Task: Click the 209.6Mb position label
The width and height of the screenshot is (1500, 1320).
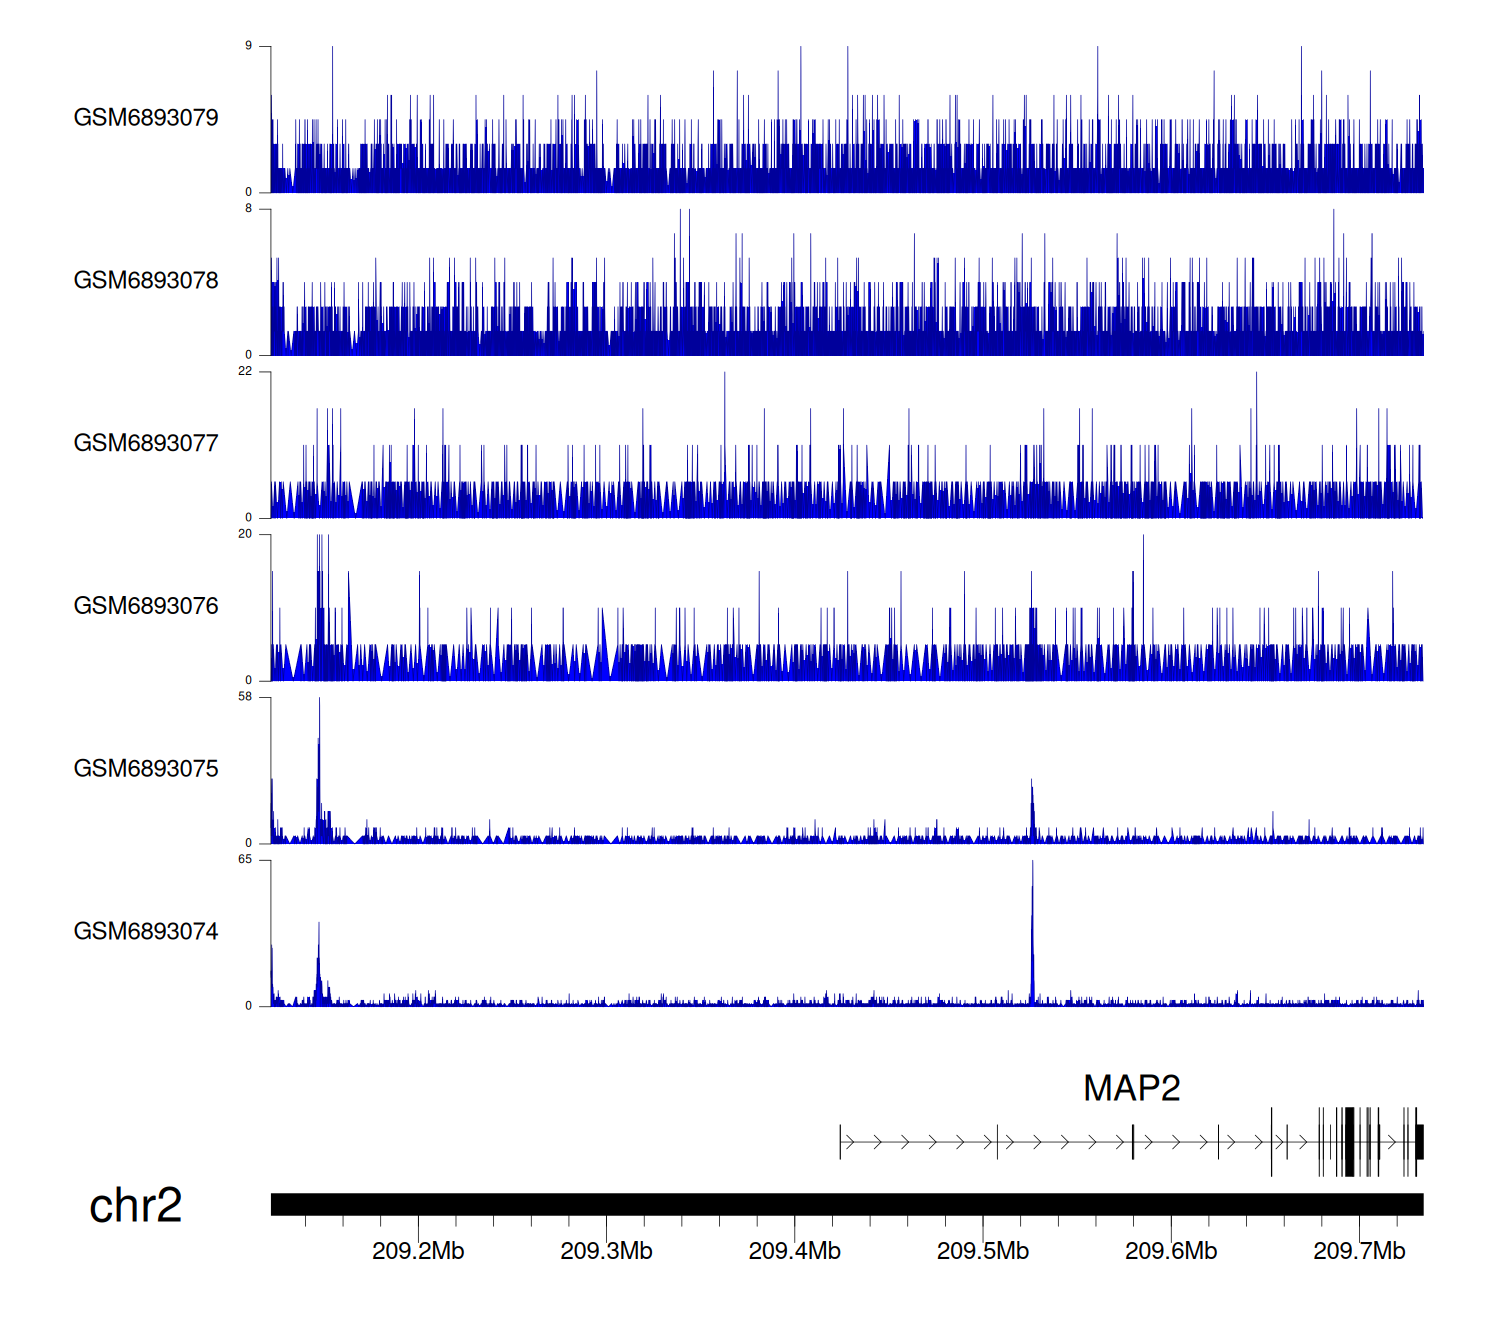Action: coord(1171,1251)
